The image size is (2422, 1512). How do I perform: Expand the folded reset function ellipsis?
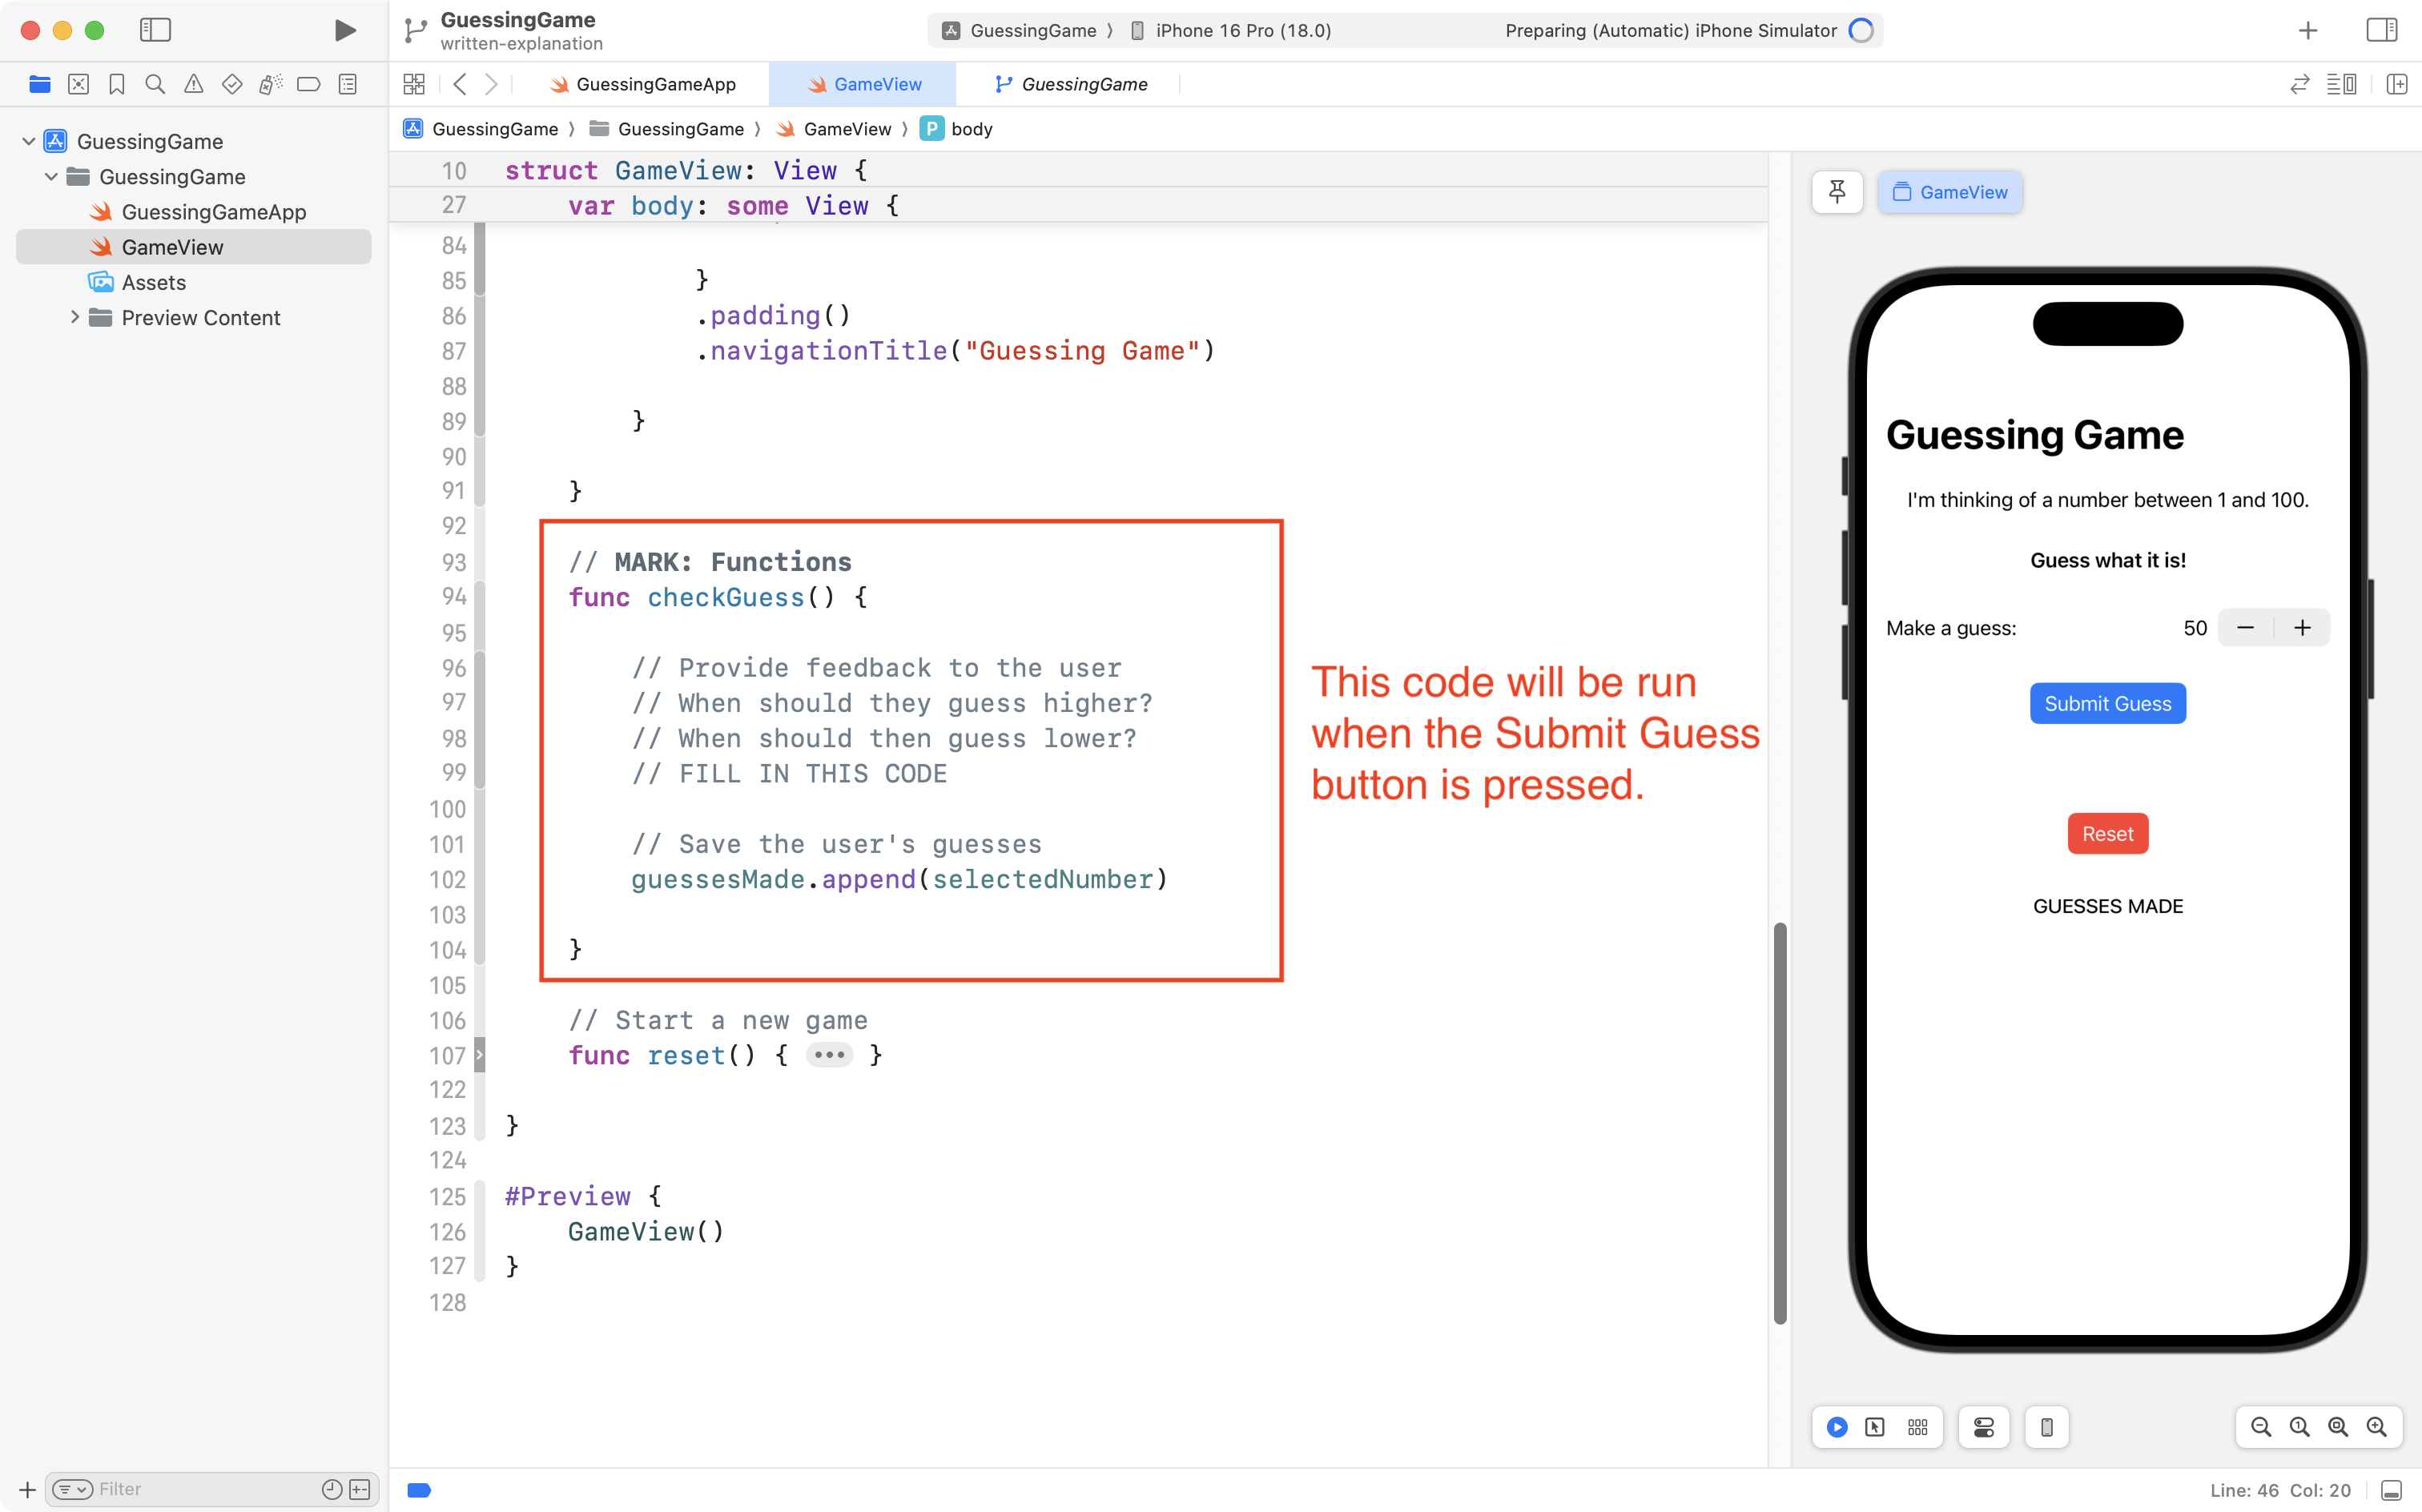coord(829,1055)
